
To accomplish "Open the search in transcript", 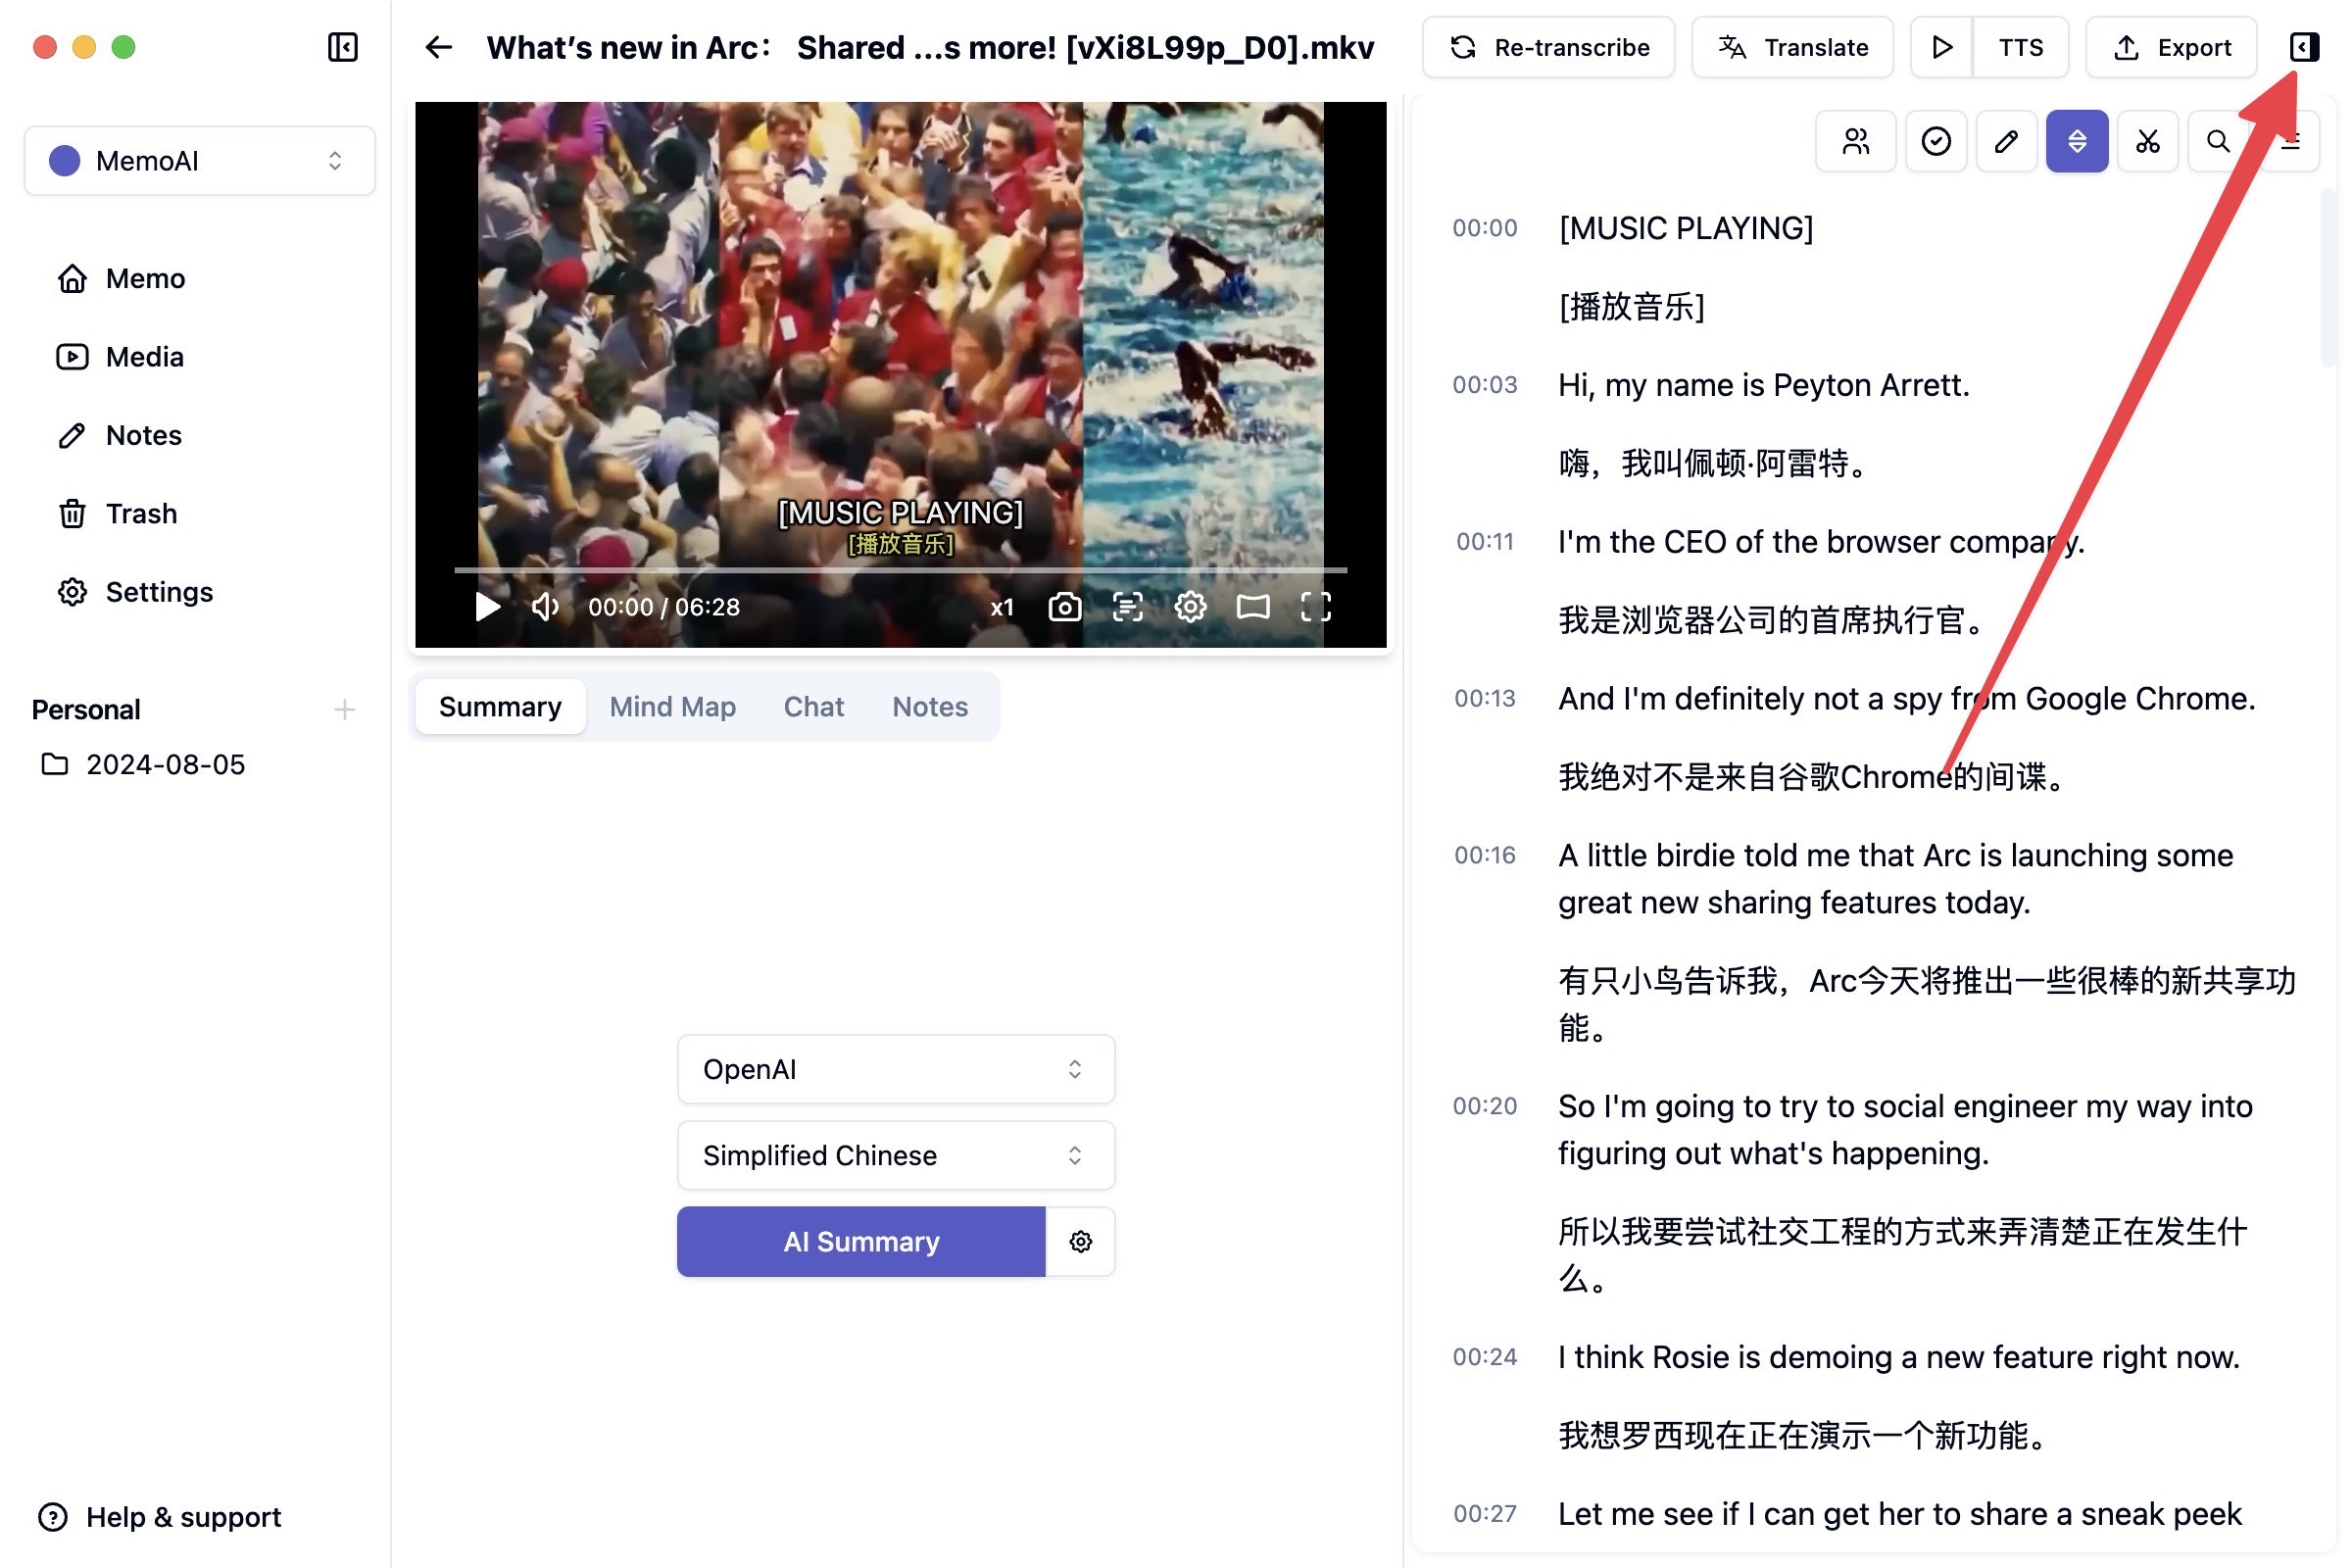I will click(2217, 142).
